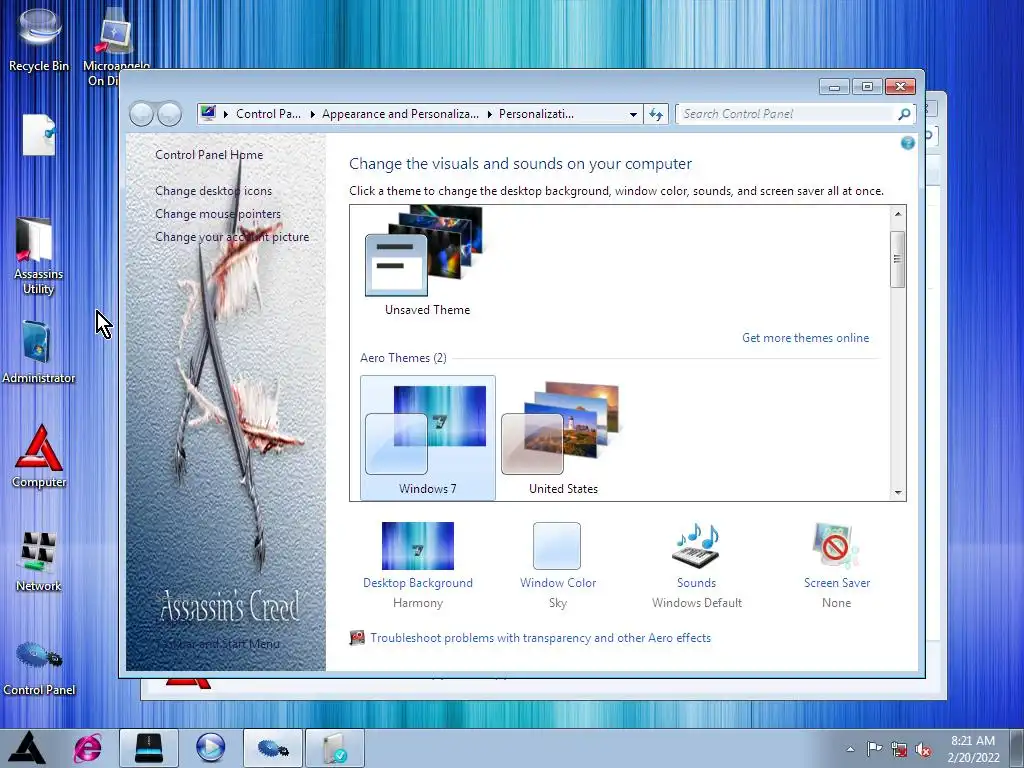Expand arrow after Appearance and Personalization crumb
The height and width of the screenshot is (768, 1024).
pyautogui.click(x=489, y=114)
